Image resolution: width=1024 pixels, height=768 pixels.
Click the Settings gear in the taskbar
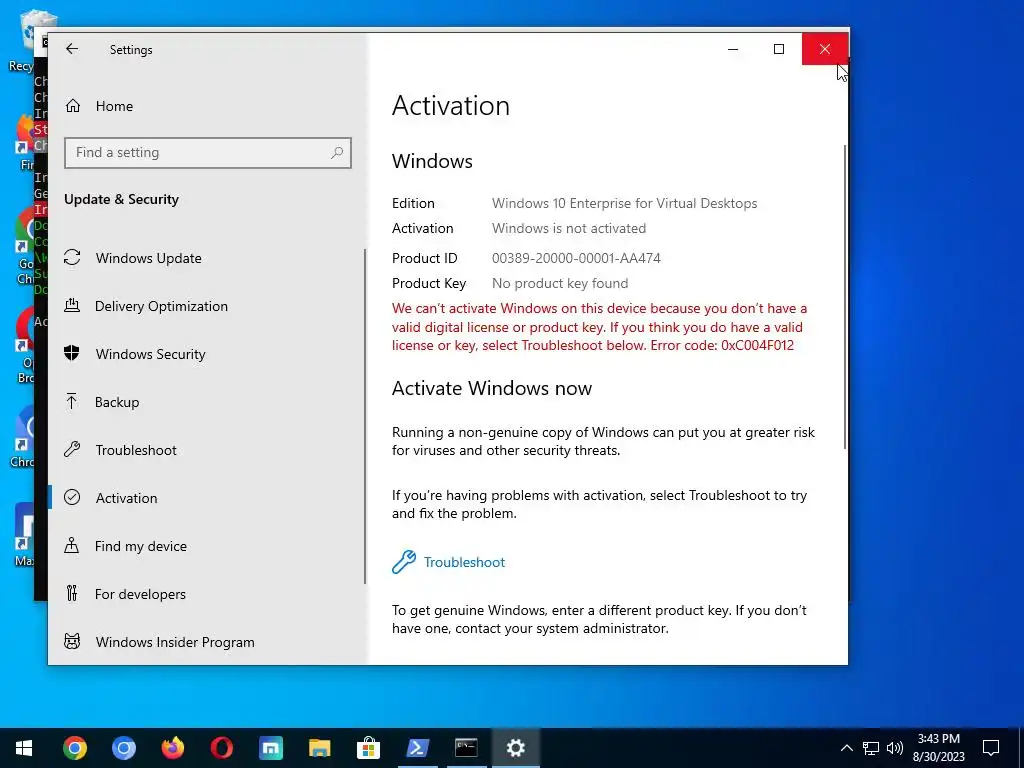(x=515, y=748)
